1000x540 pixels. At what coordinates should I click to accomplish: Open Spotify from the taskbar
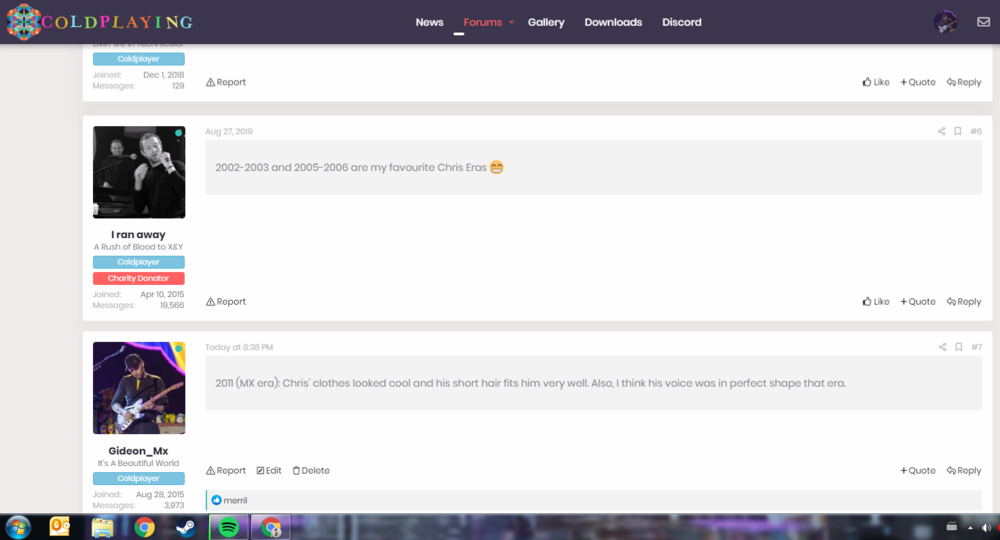[x=228, y=528]
